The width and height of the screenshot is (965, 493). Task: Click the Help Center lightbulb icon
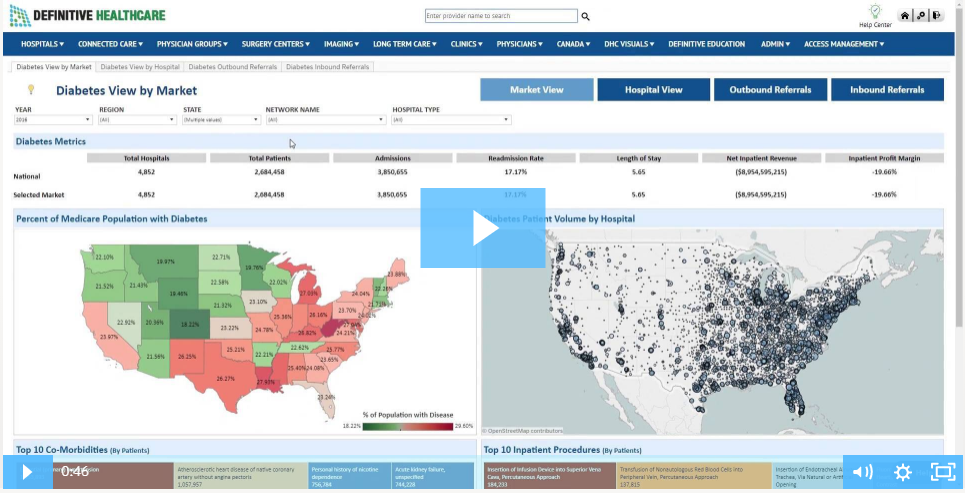[875, 12]
